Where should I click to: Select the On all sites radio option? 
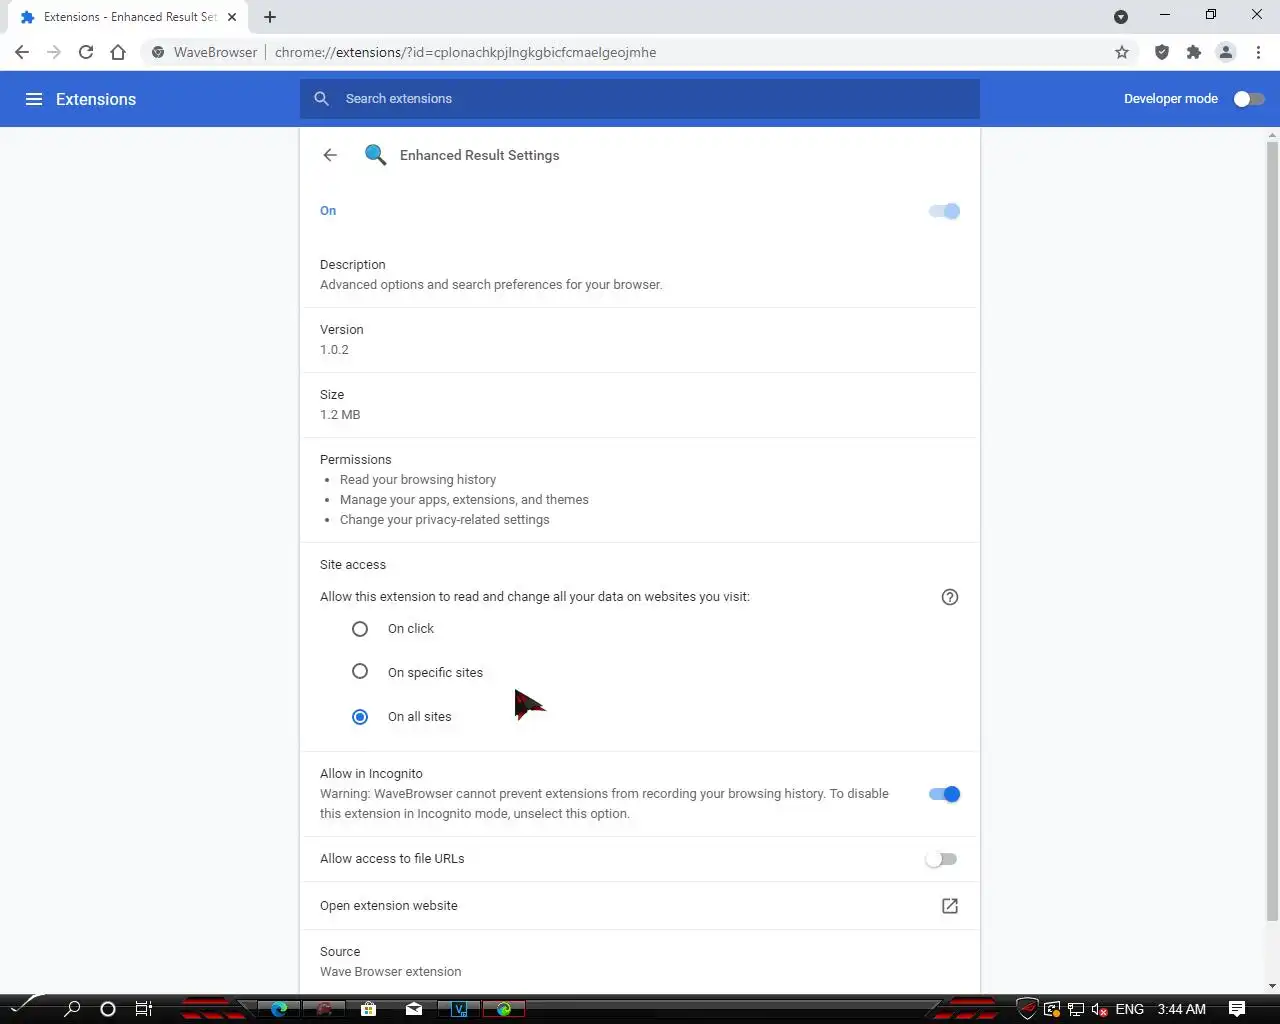coord(360,717)
